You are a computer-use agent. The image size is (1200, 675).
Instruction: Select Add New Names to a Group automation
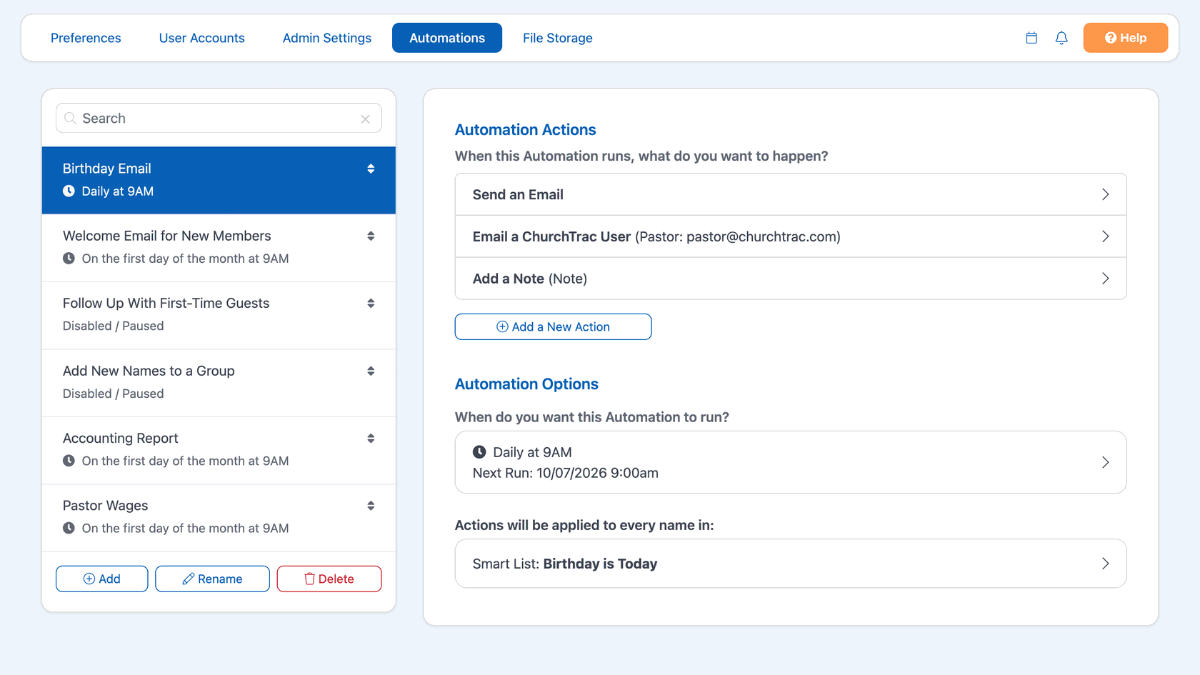click(x=219, y=382)
